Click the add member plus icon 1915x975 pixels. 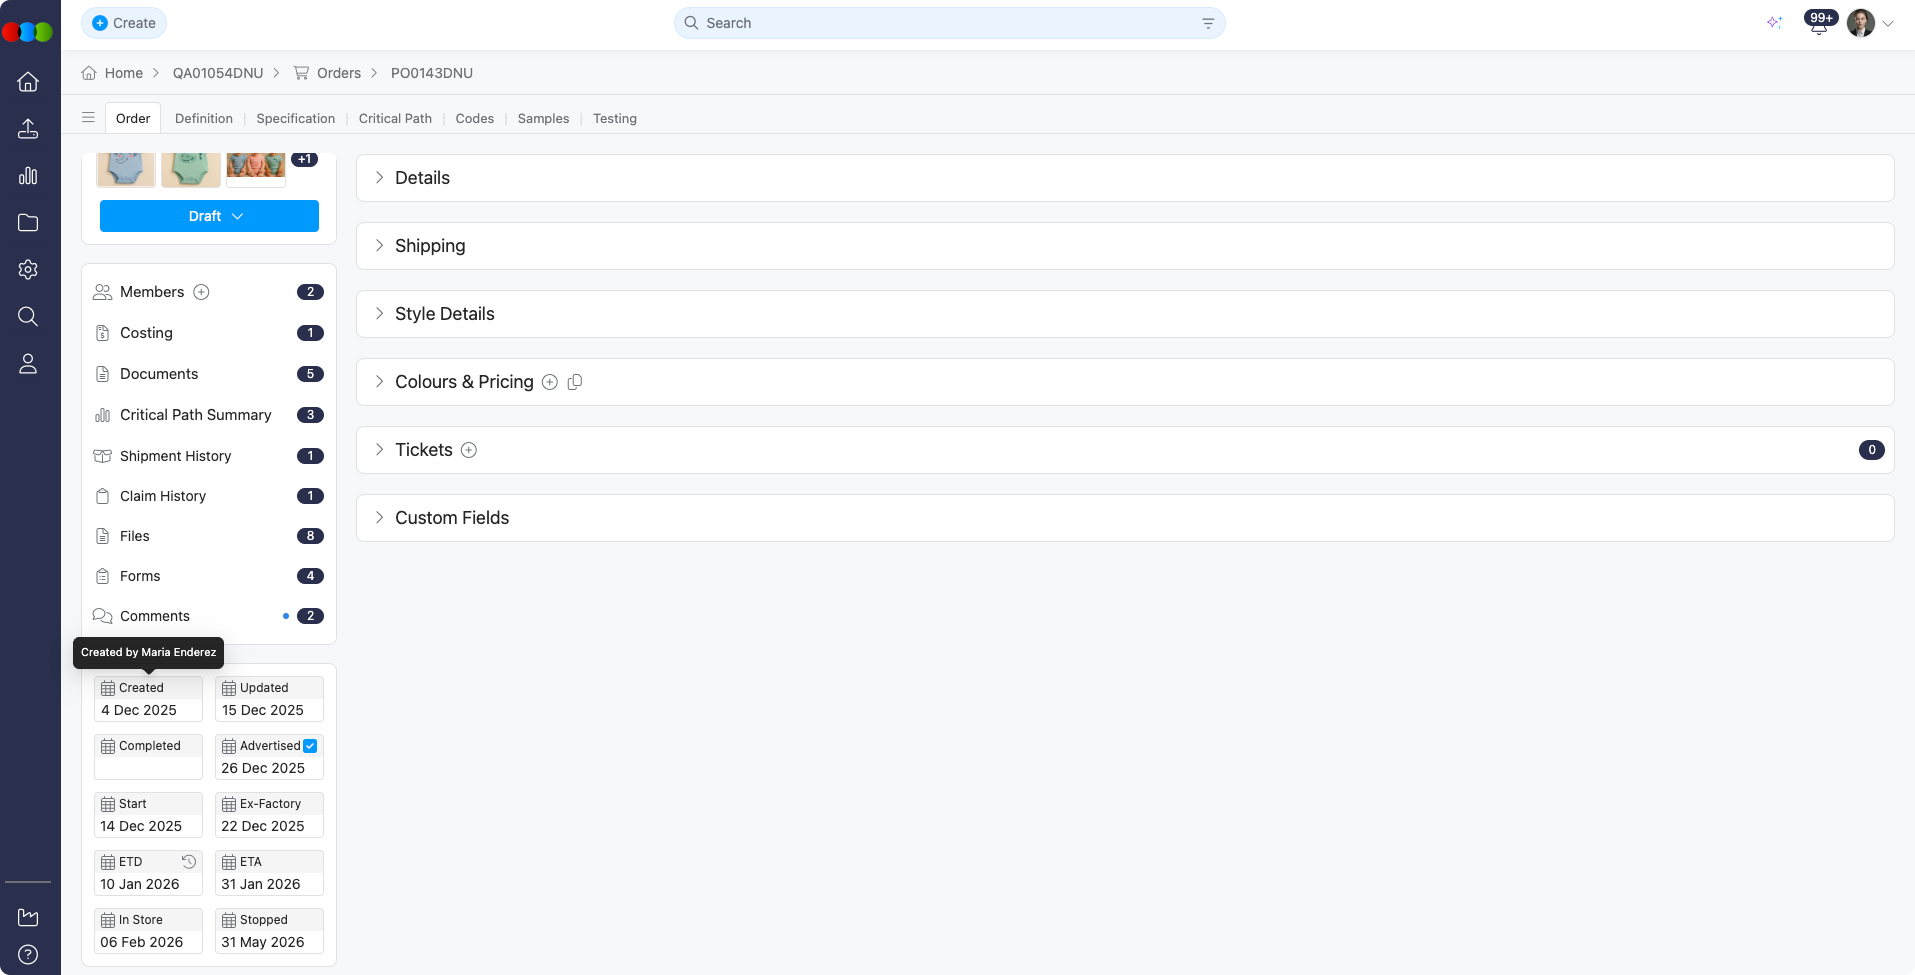click(201, 292)
